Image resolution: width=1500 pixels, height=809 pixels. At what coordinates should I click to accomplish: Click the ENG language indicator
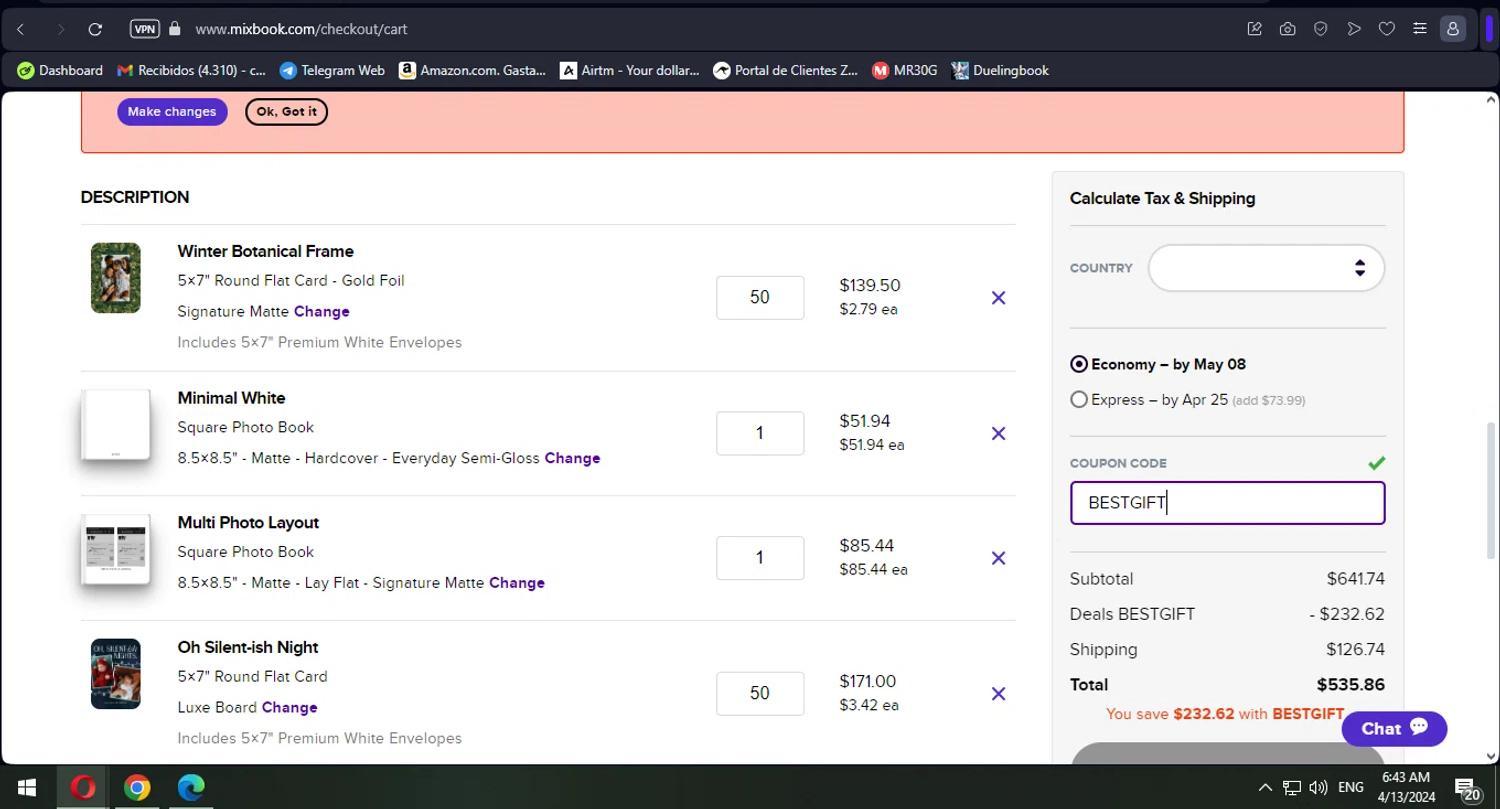(1351, 788)
